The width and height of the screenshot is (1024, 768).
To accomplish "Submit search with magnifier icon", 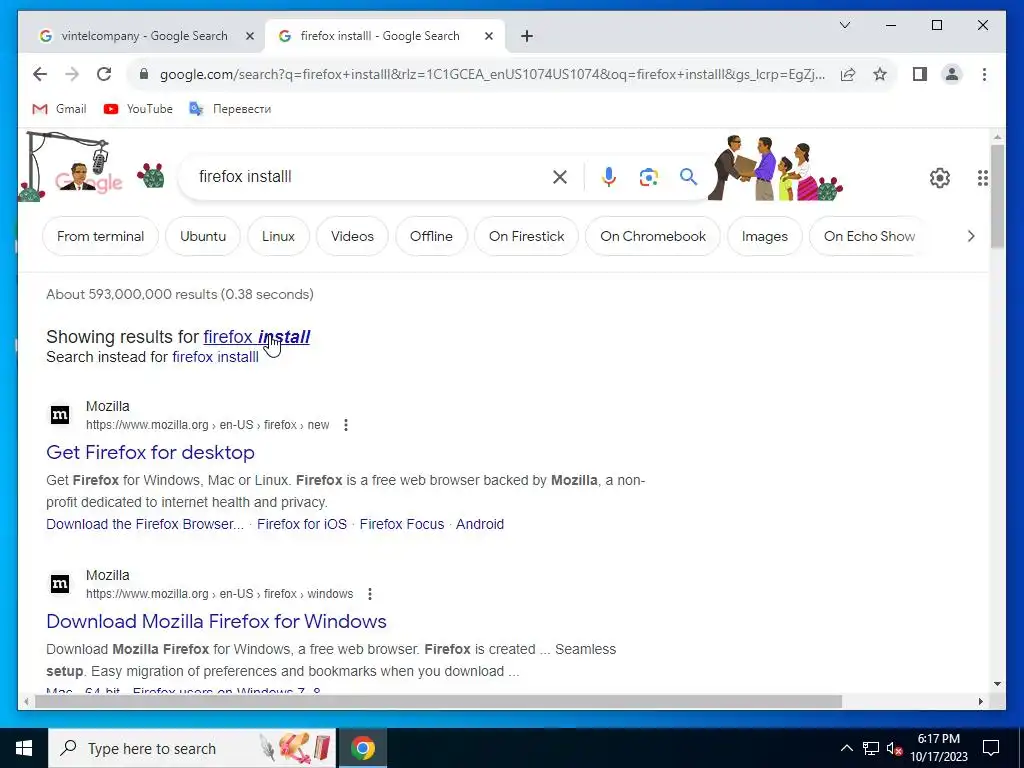I will (x=688, y=177).
